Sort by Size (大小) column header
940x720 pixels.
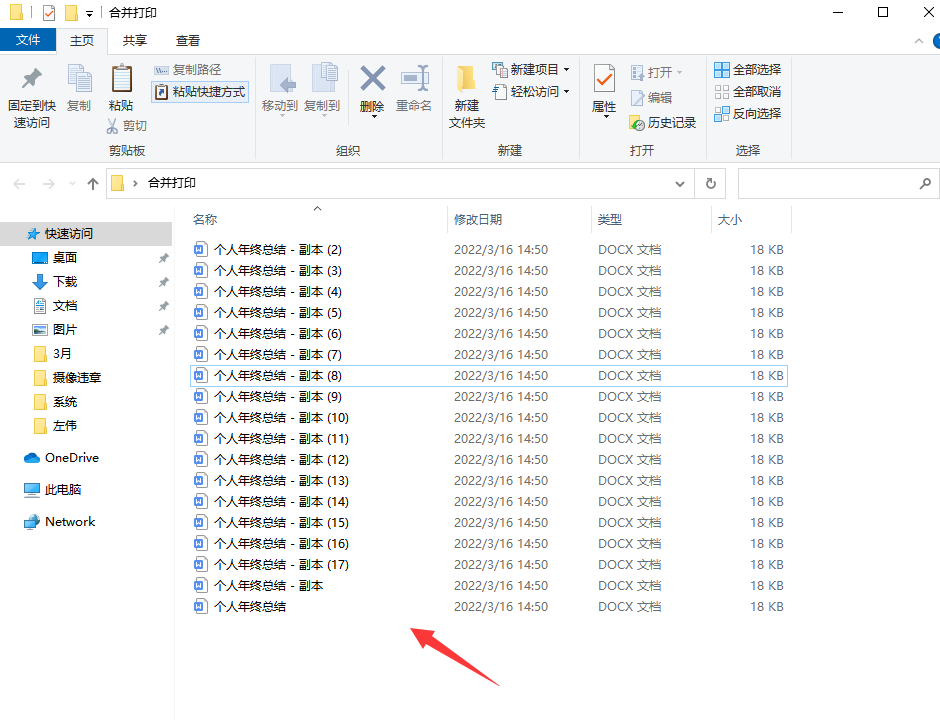click(x=730, y=219)
